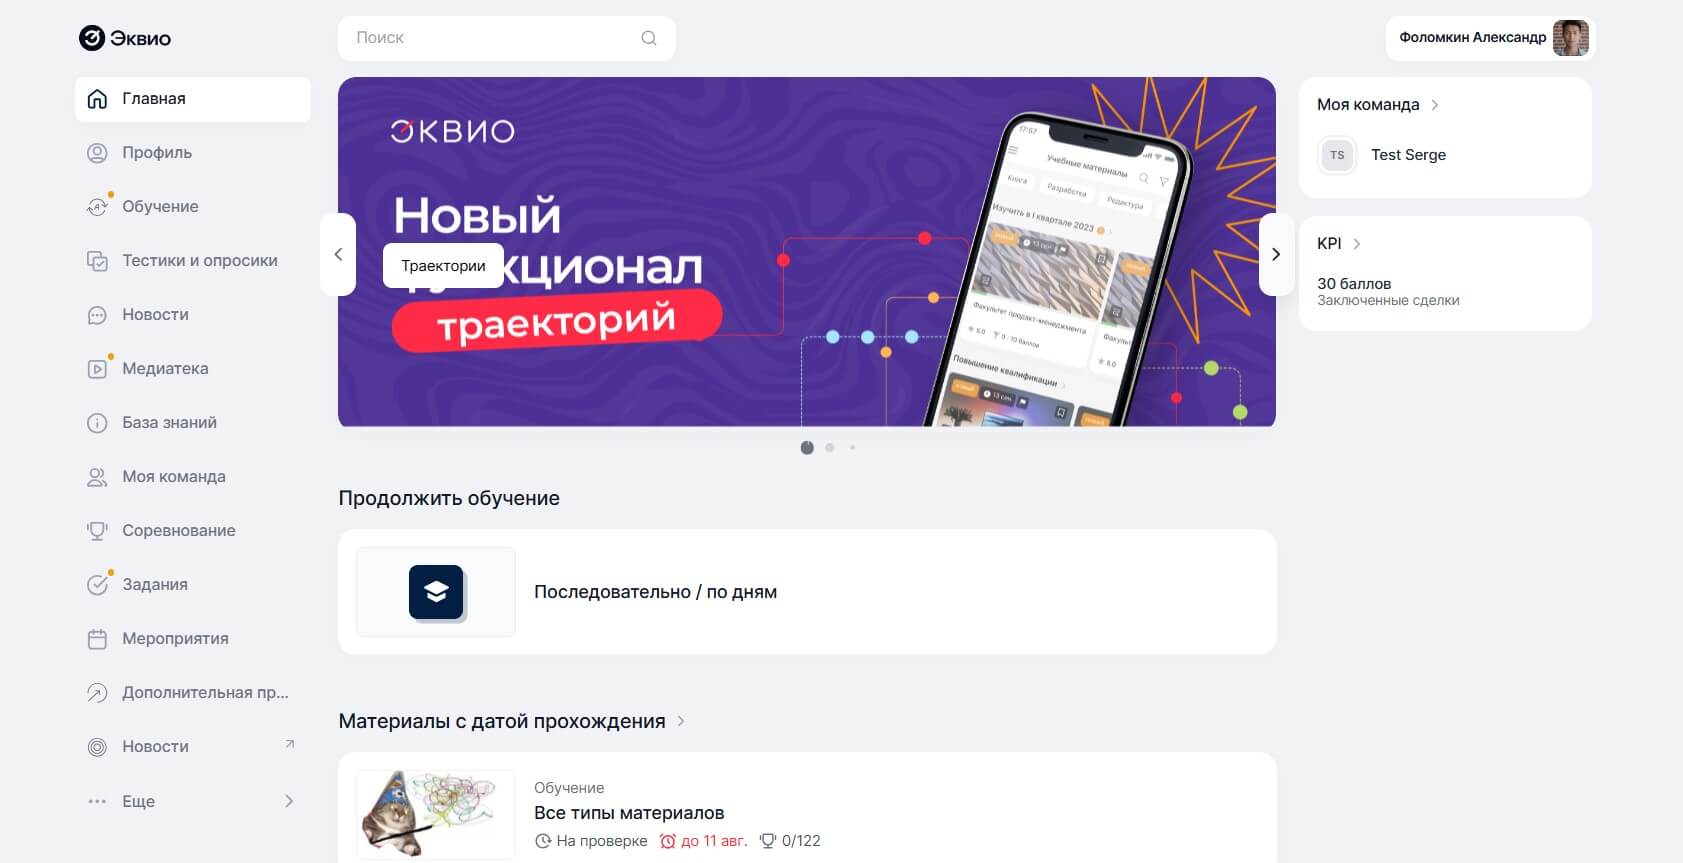This screenshot has width=1683, height=863.
Task: Click the search magnifier icon
Action: (x=649, y=38)
